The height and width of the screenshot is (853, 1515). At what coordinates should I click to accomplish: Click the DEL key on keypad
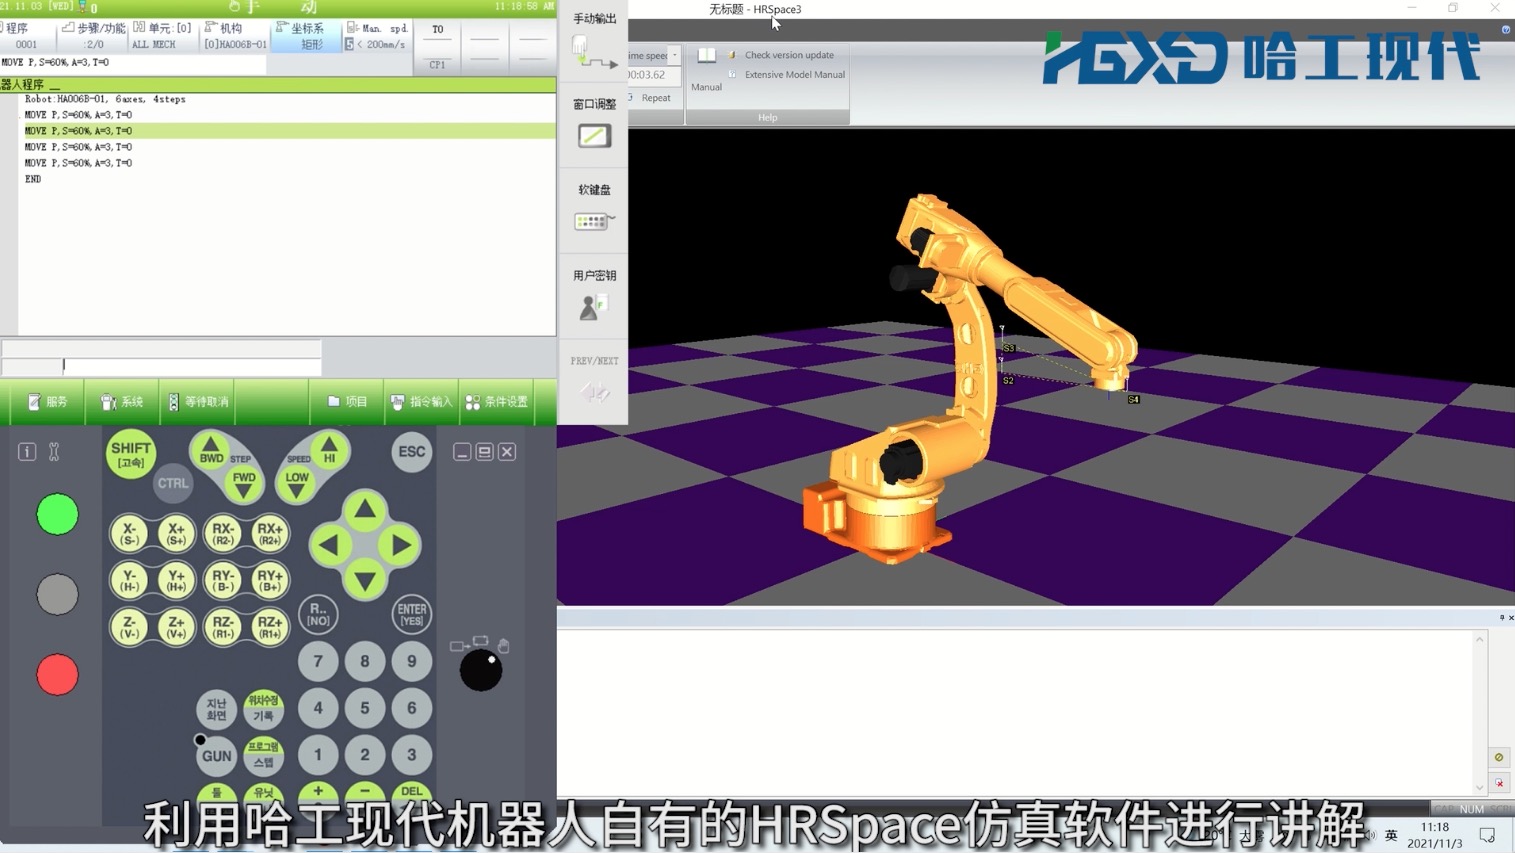tap(411, 792)
